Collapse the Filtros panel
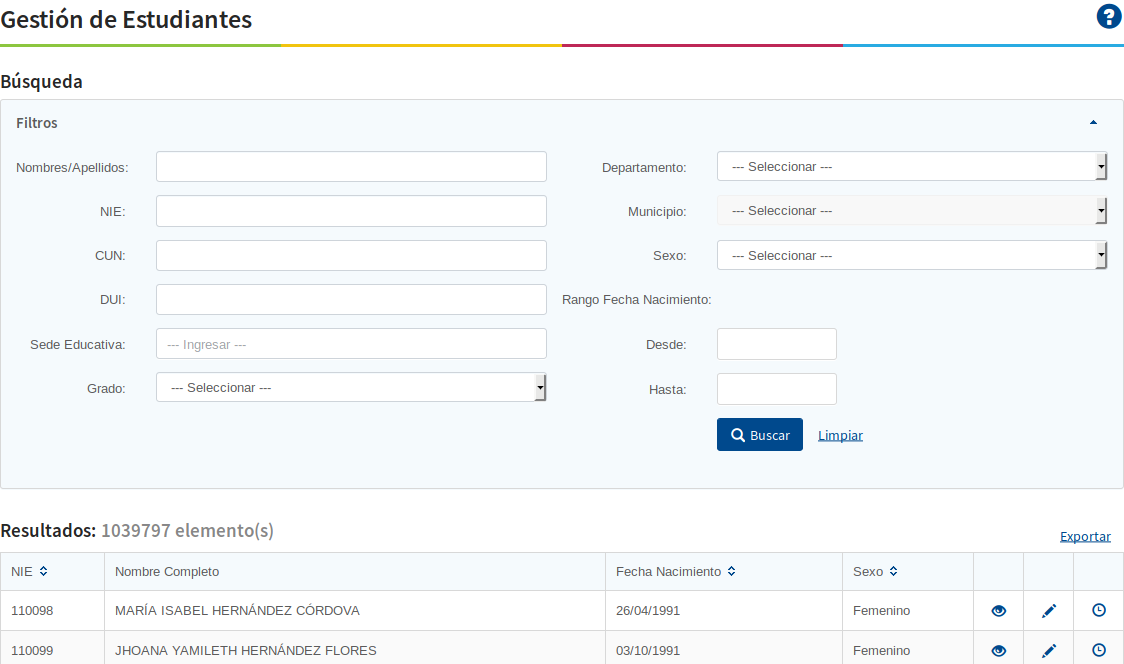1124x664 pixels. pyautogui.click(x=1093, y=123)
